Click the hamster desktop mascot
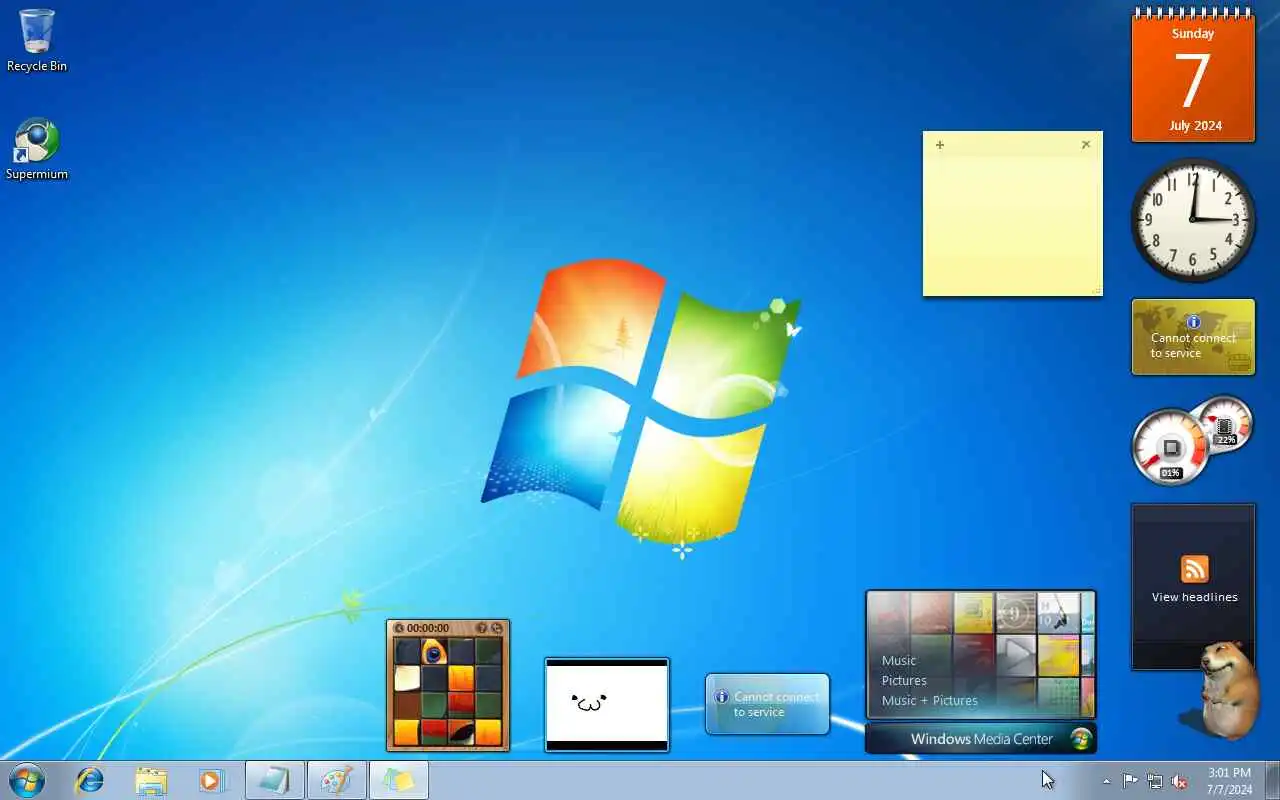The width and height of the screenshot is (1280, 800). click(x=1229, y=690)
